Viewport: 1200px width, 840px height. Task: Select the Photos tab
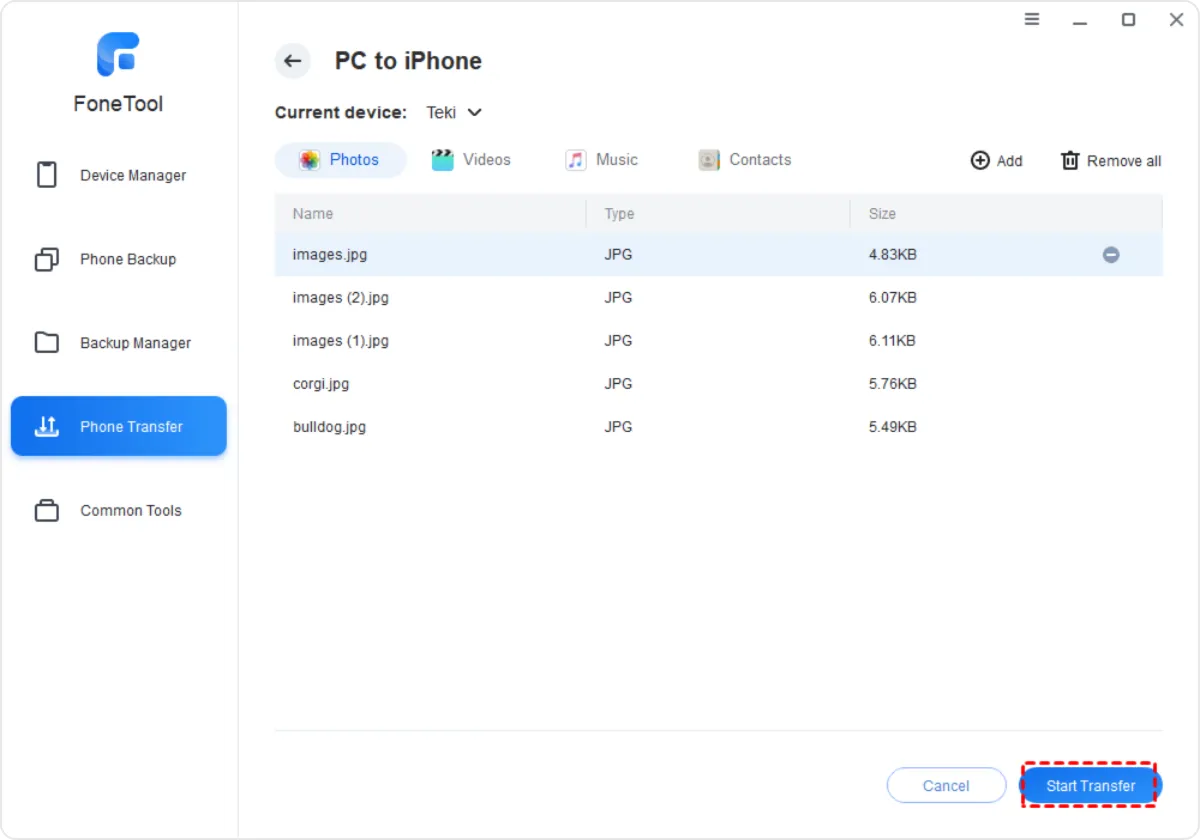point(340,160)
